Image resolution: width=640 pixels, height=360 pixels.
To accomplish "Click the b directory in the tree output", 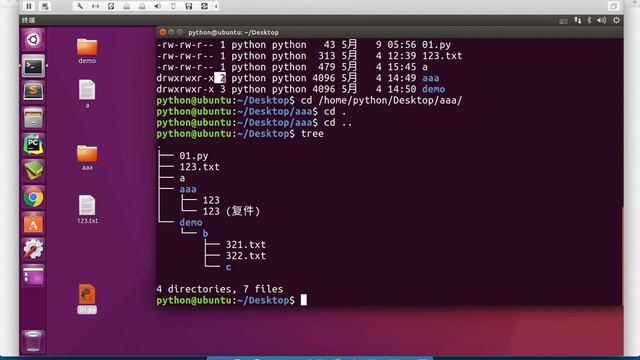I will [x=205, y=233].
